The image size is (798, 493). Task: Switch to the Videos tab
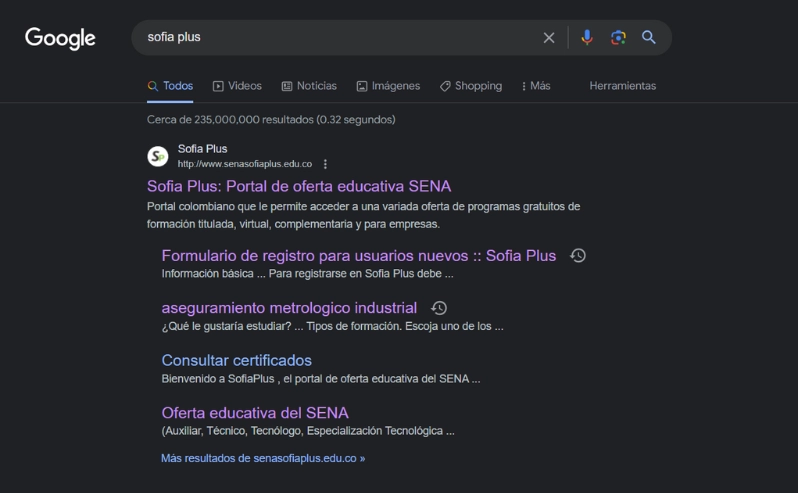(x=237, y=86)
